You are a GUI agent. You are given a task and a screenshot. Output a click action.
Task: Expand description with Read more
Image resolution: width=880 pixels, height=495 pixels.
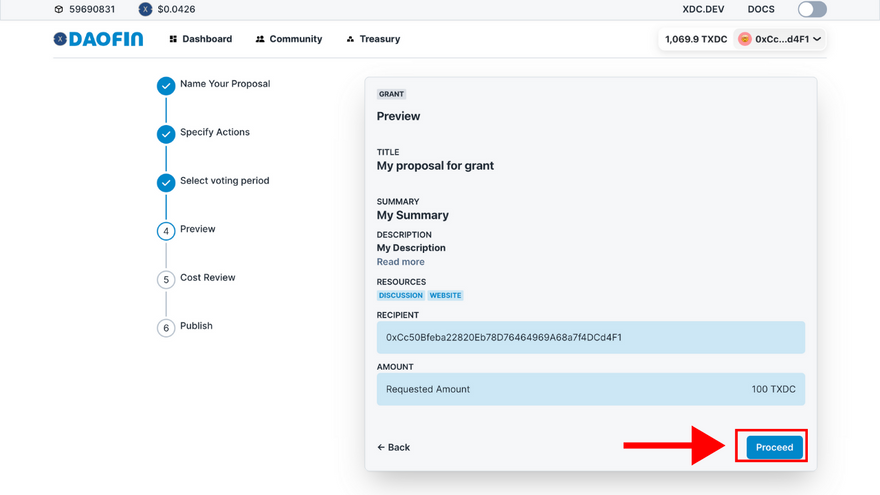[x=400, y=262]
